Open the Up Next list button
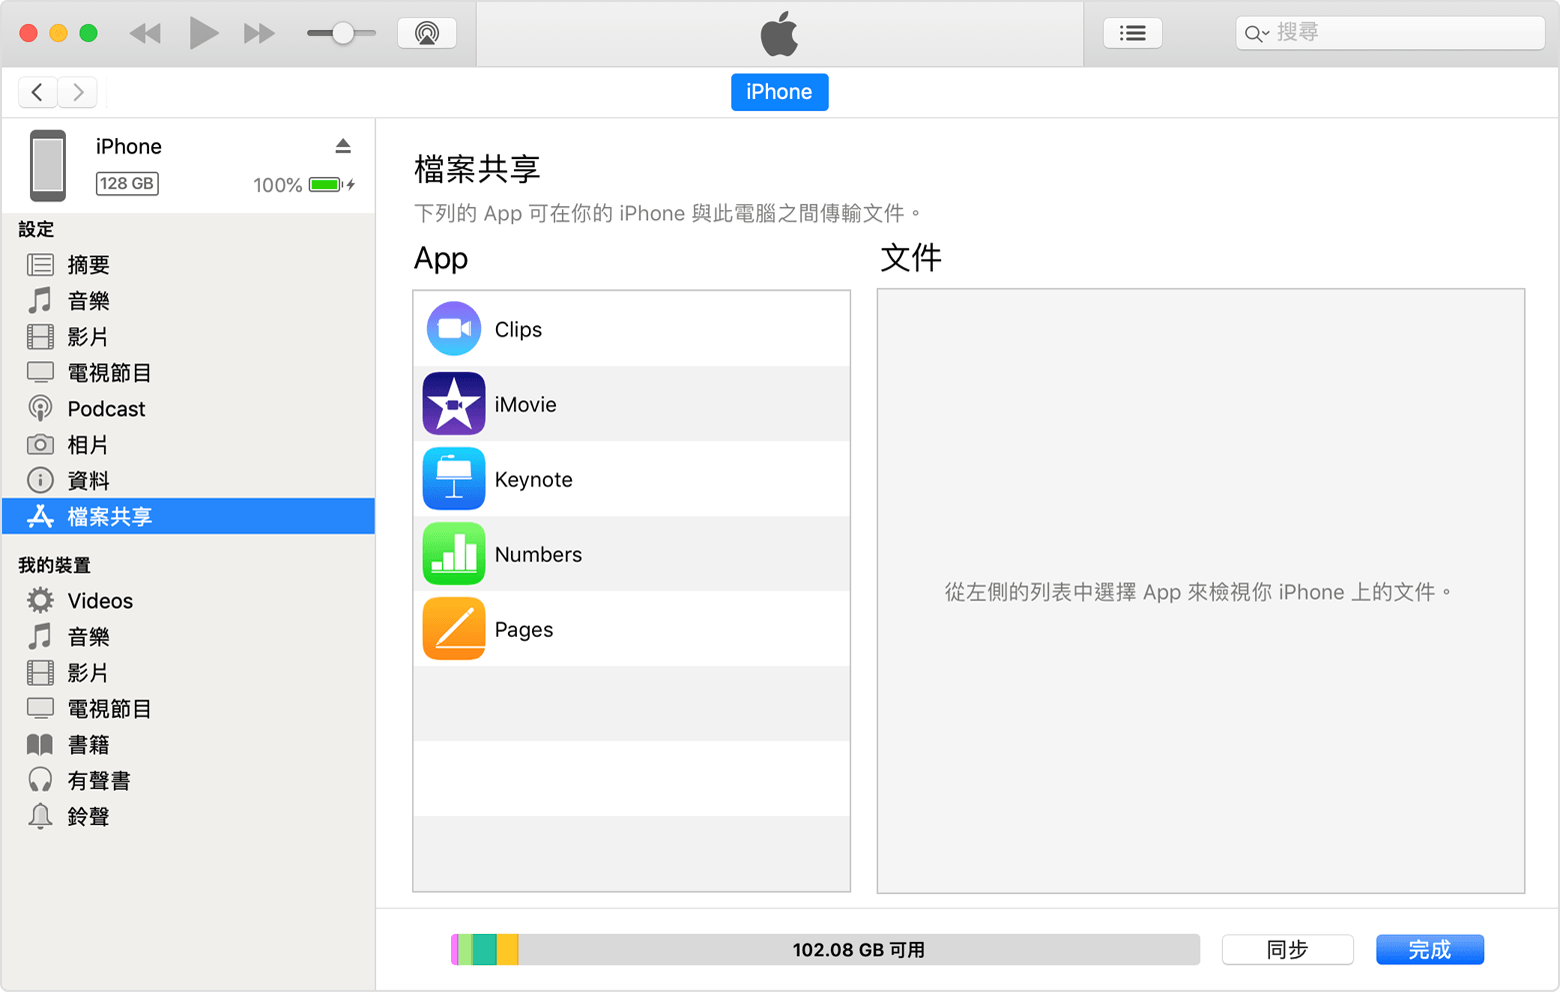The height and width of the screenshot is (992, 1560). point(1132,33)
